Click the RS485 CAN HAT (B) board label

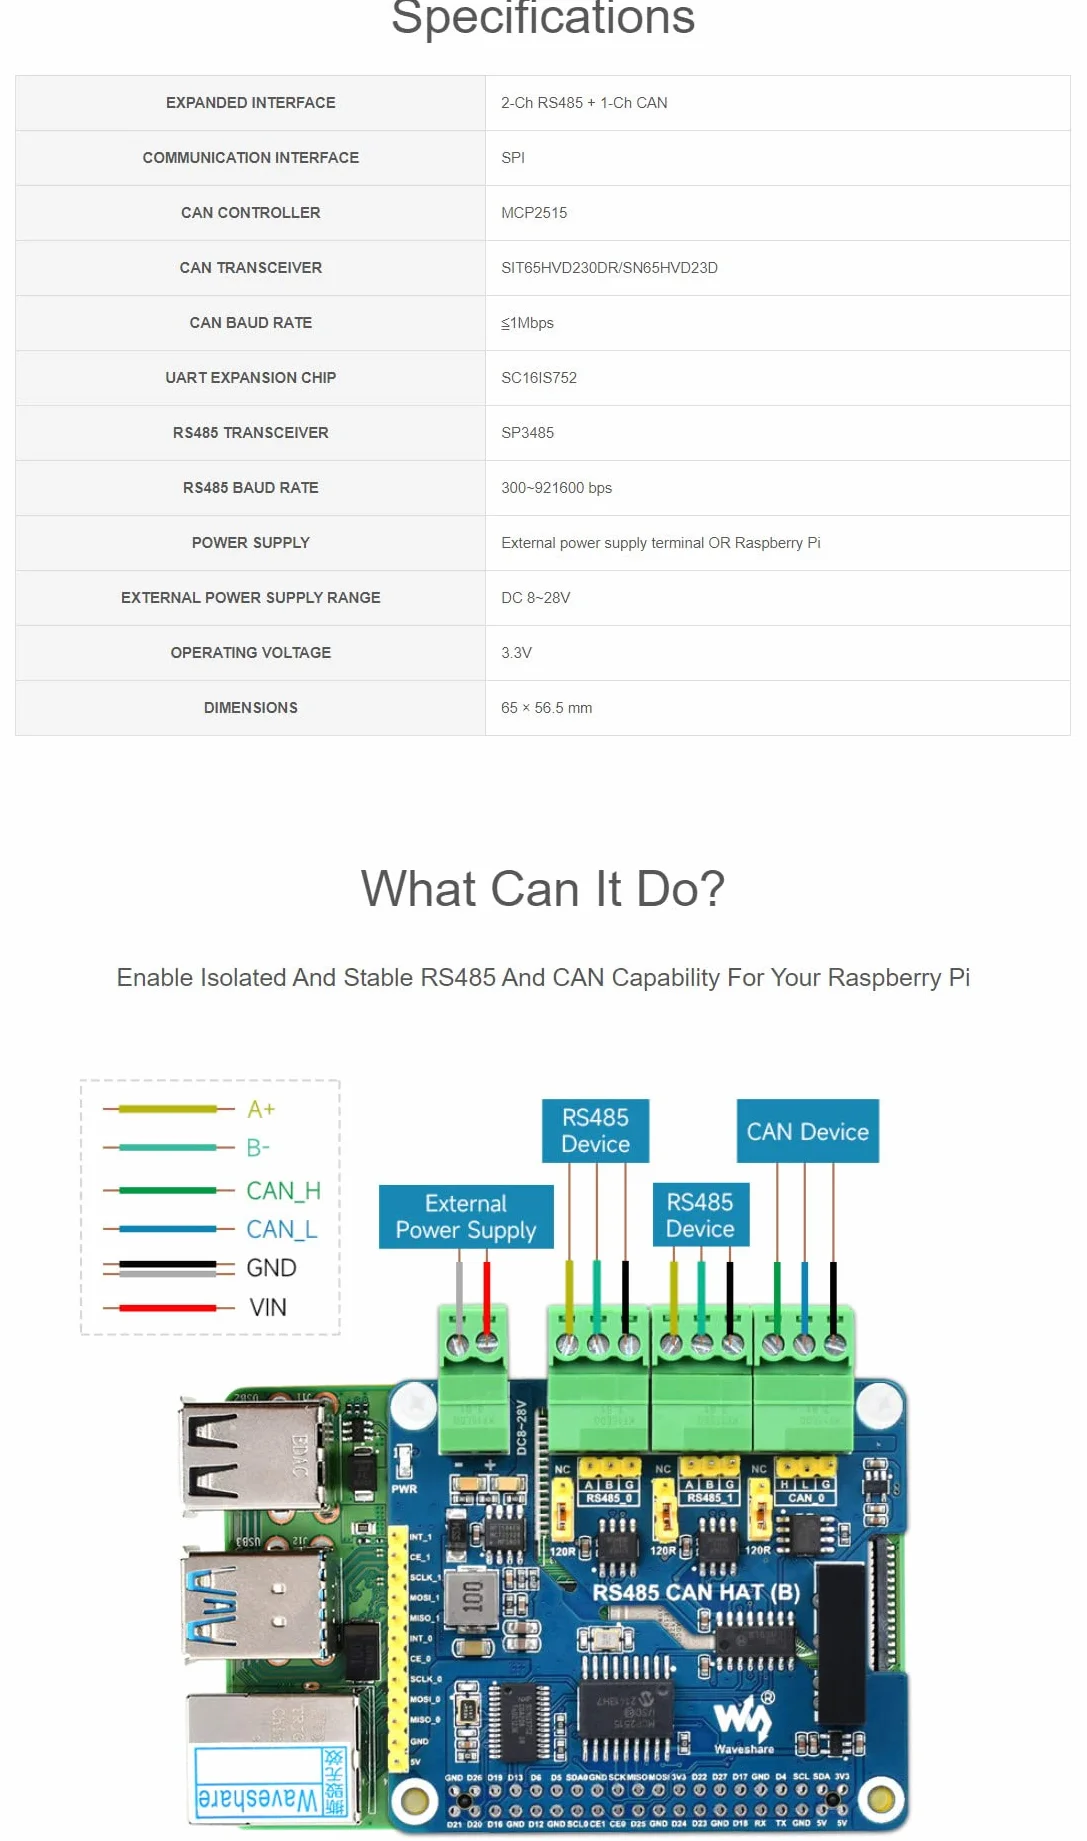click(x=696, y=1592)
